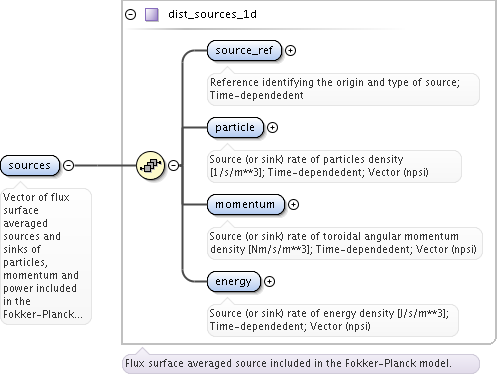The image size is (498, 377).
Task: Click the toroidal angular momentum annotation
Action: (345, 243)
